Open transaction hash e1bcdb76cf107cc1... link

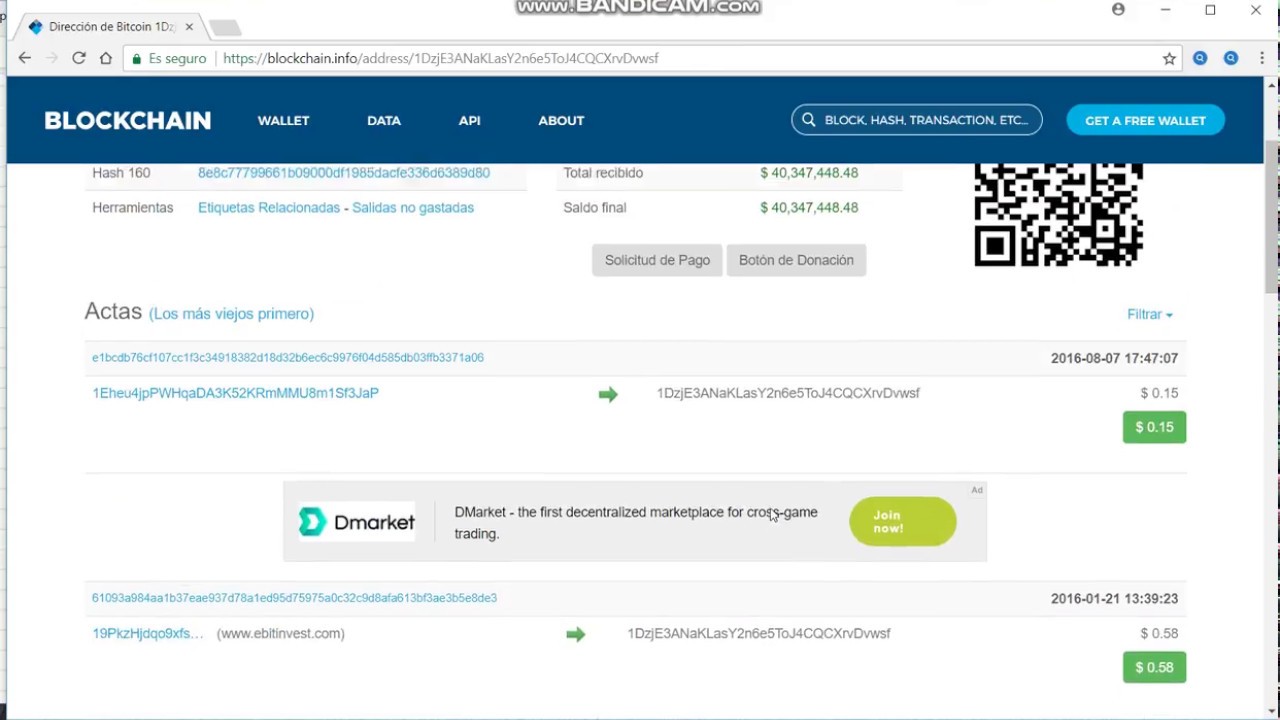[x=288, y=358]
